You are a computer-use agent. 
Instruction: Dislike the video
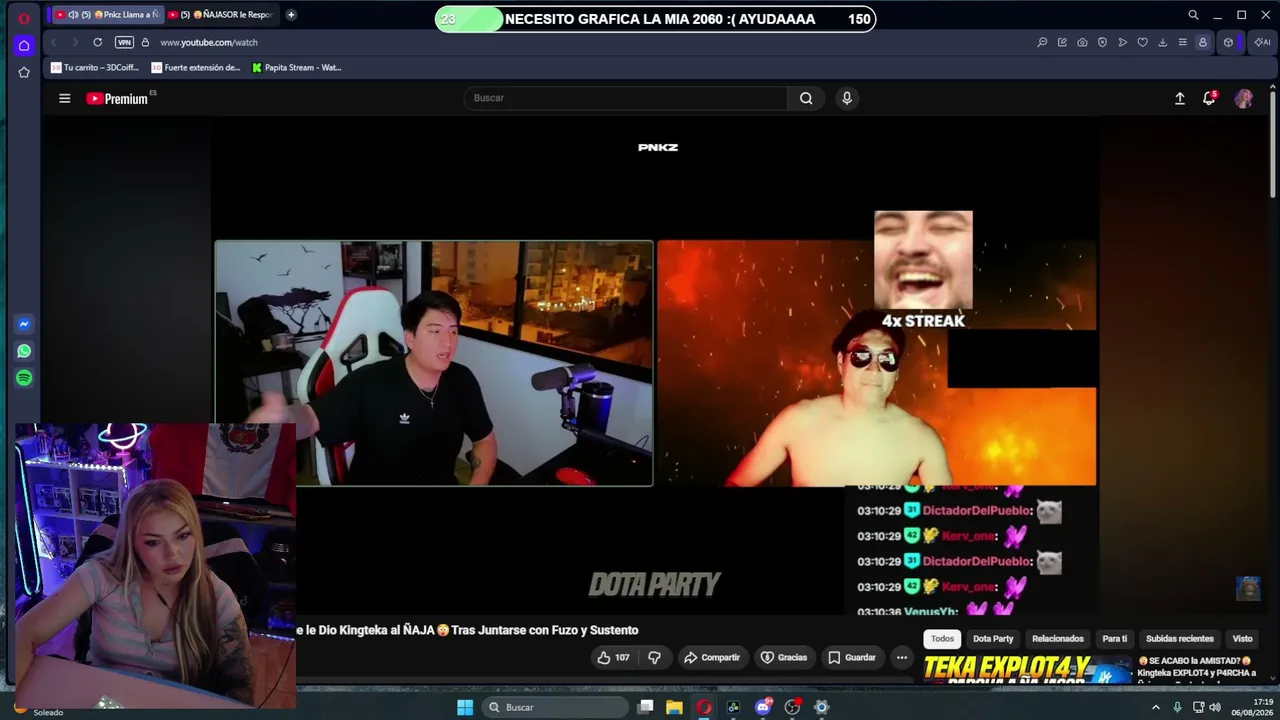[655, 657]
